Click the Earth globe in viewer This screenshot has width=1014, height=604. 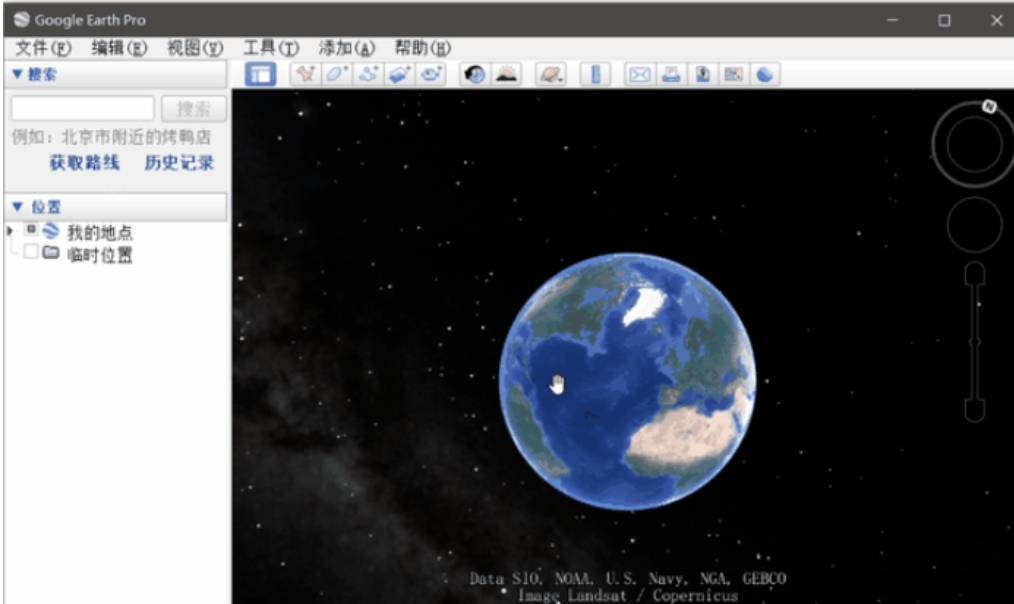point(627,382)
